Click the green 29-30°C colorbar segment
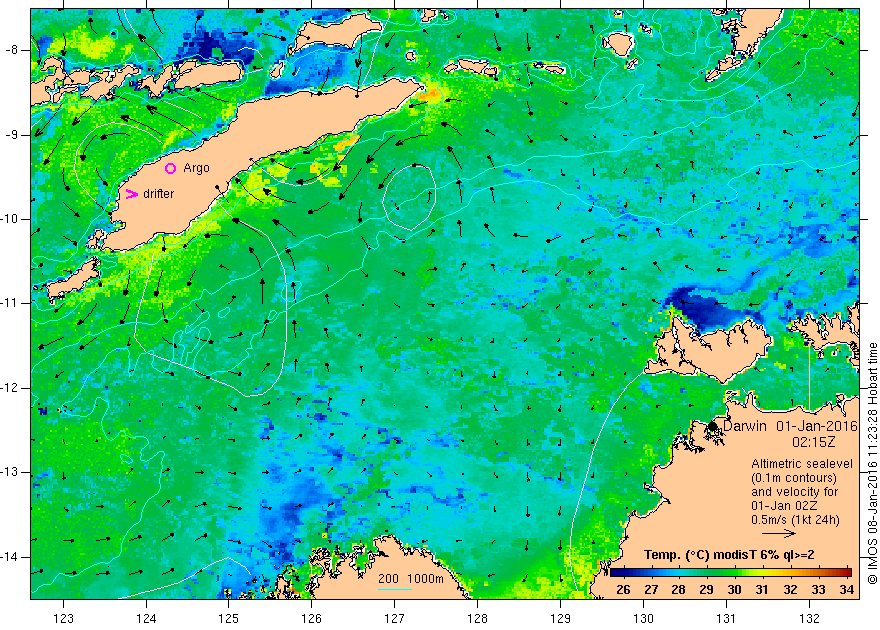Viewport: 880px width, 630px height. [x=720, y=573]
